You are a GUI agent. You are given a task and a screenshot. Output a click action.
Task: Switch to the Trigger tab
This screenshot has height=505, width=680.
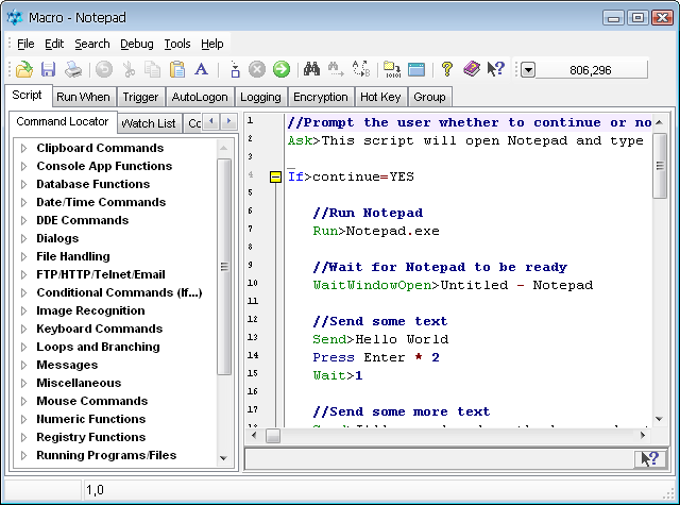(141, 97)
